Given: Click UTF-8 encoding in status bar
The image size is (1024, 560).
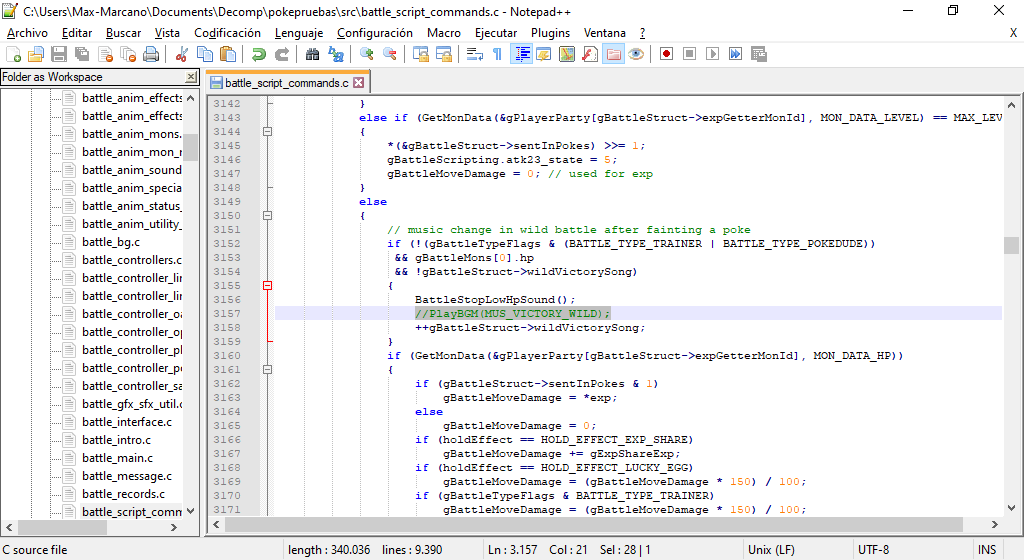Looking at the screenshot, I should click(x=872, y=550).
